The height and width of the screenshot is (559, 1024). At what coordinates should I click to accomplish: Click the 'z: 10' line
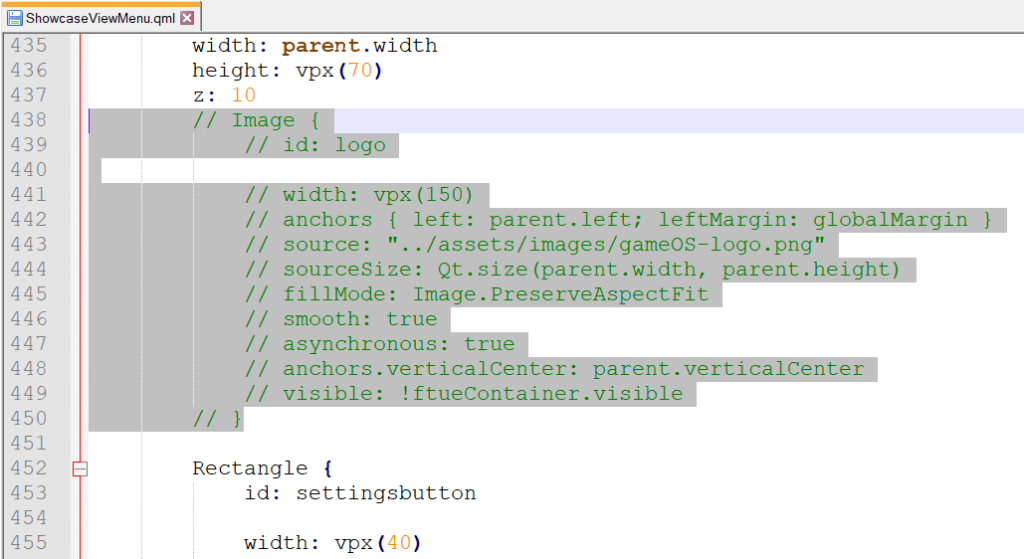click(224, 95)
